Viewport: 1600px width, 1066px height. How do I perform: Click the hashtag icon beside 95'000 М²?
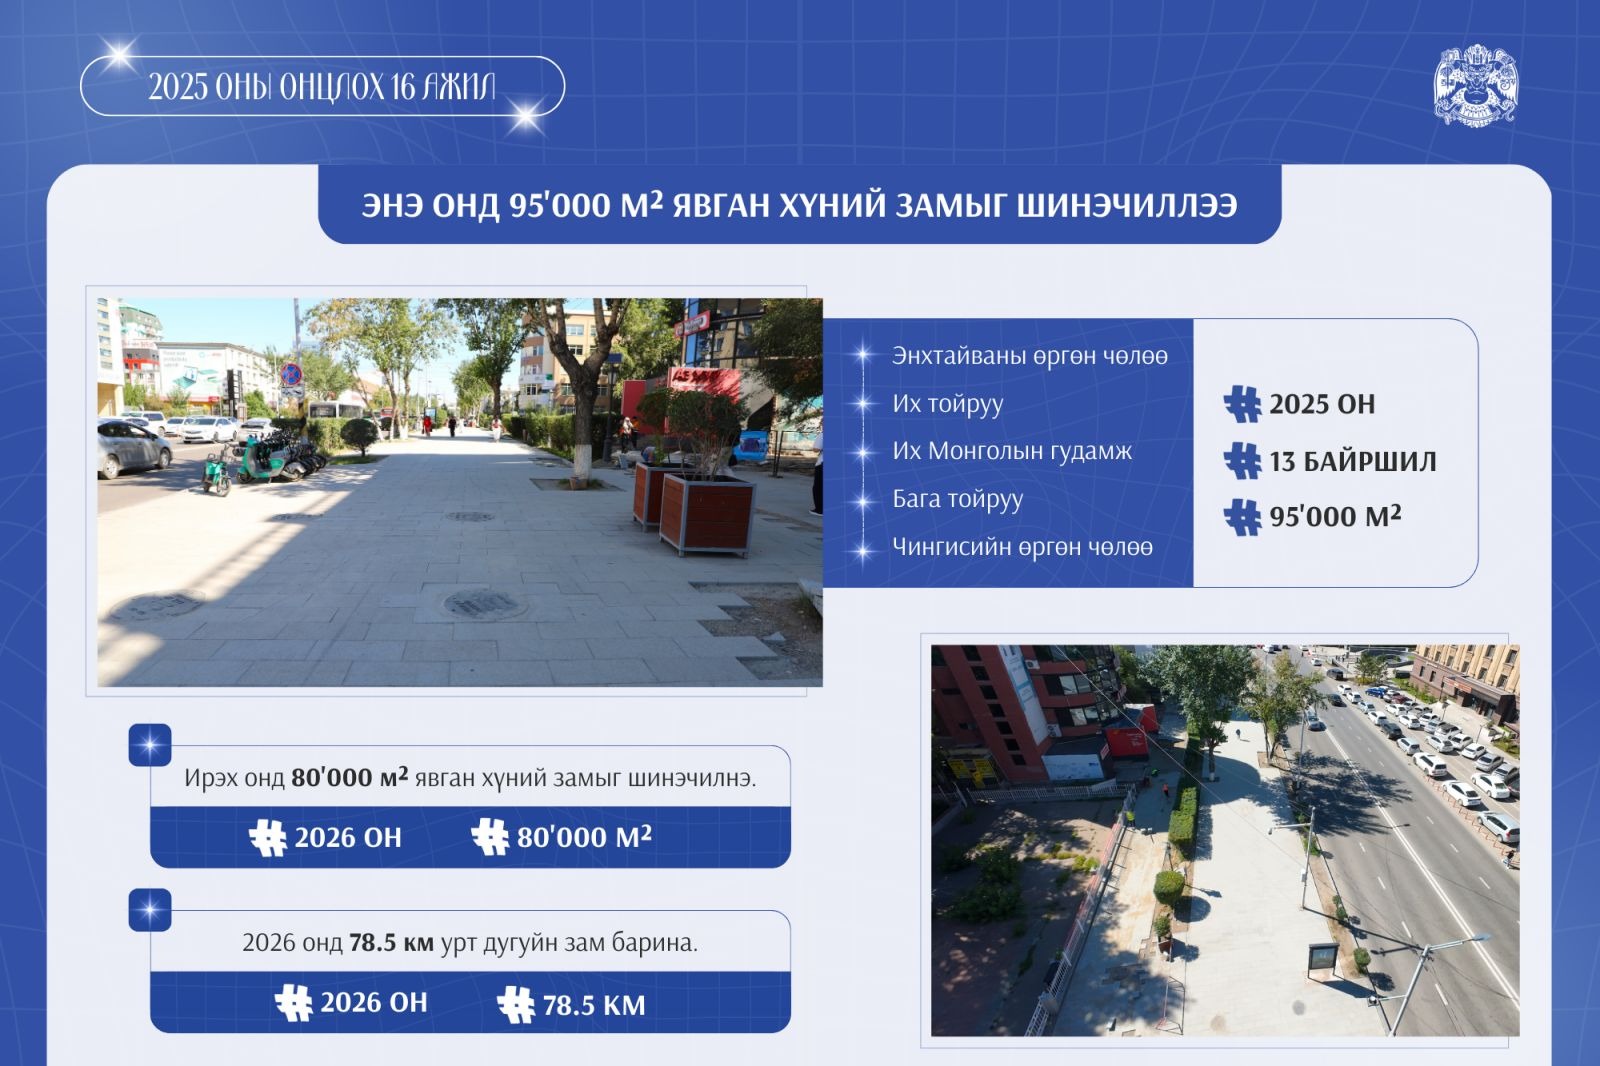click(1242, 517)
